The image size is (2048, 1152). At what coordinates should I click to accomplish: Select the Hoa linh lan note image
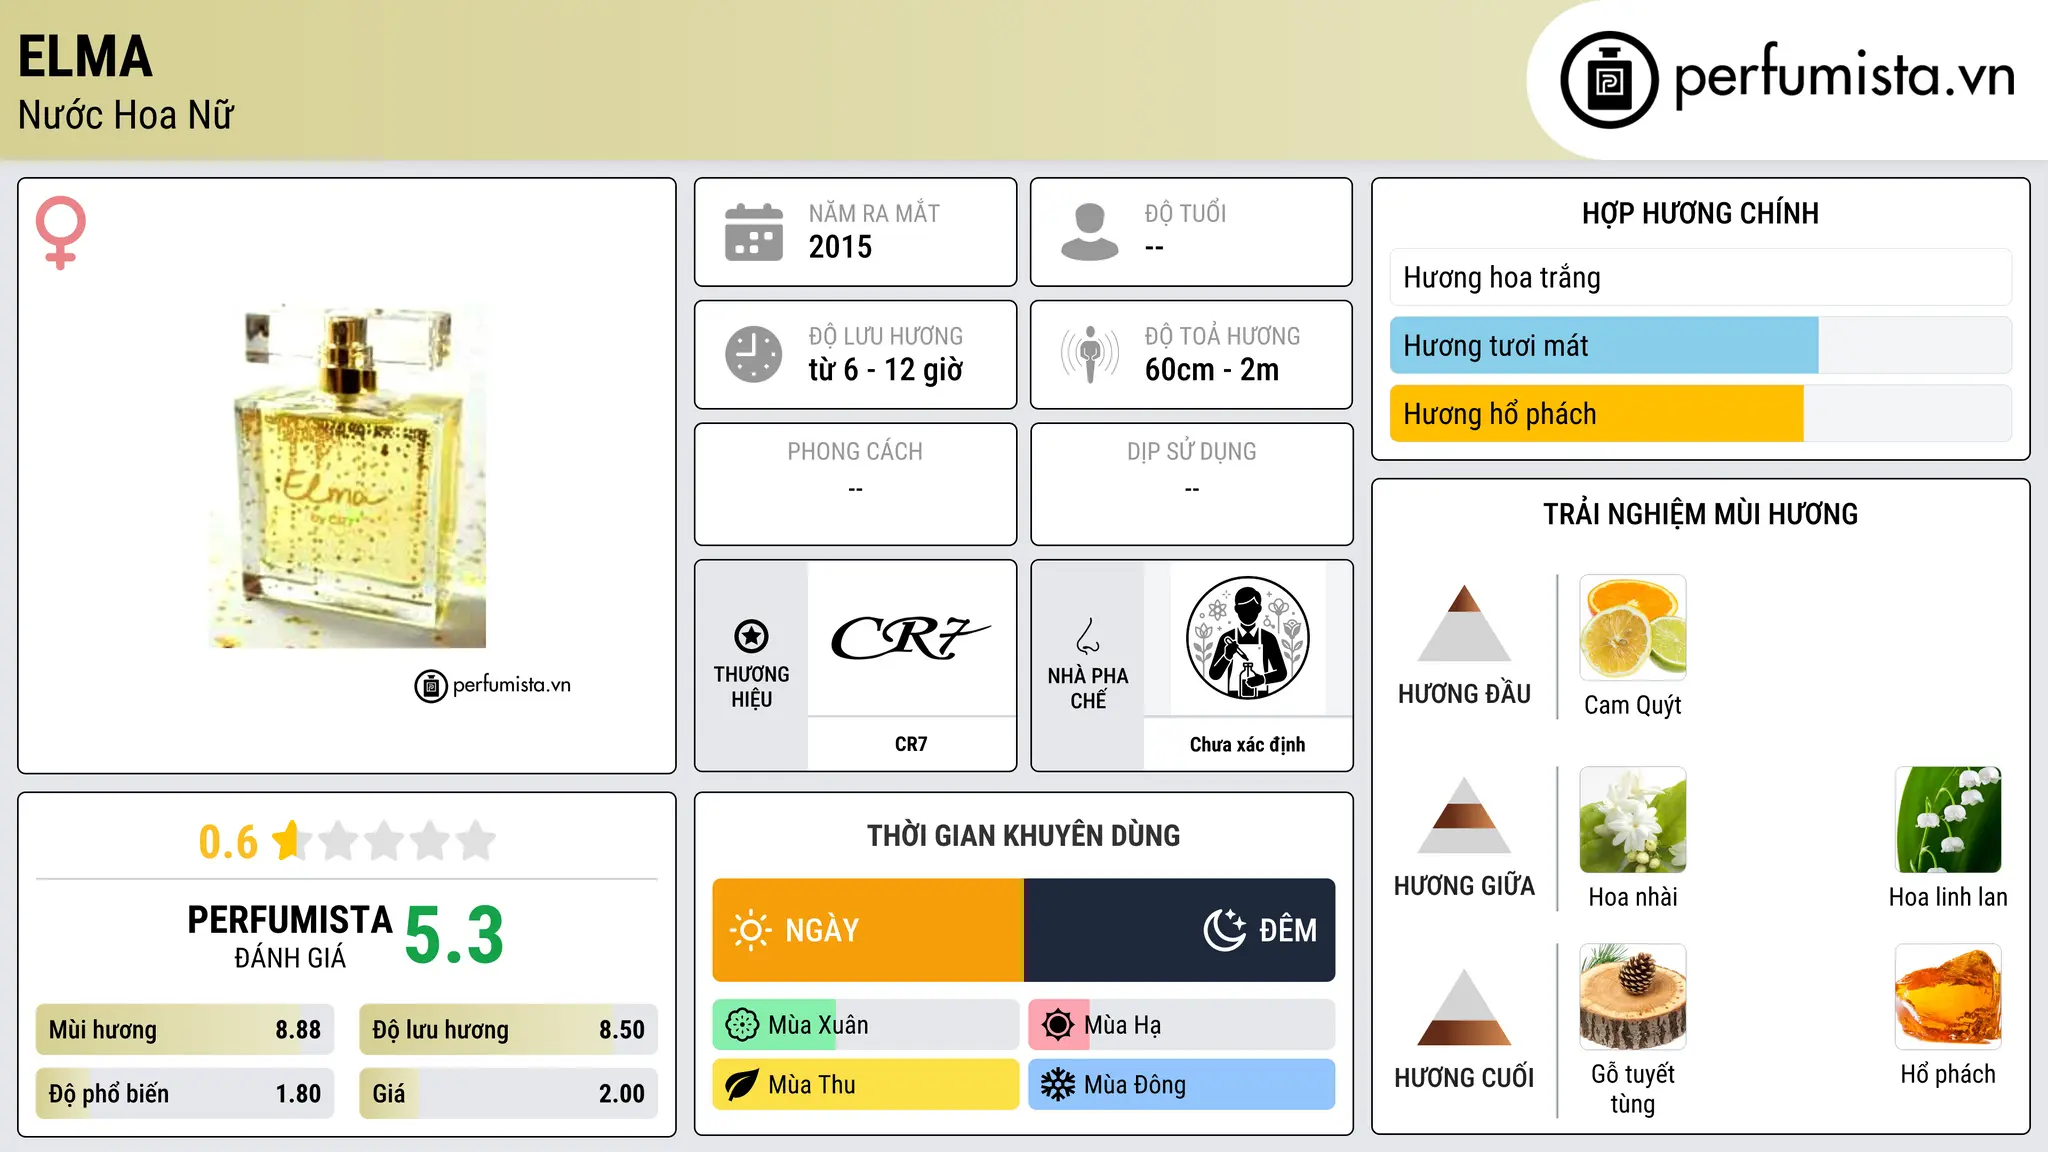1948,820
